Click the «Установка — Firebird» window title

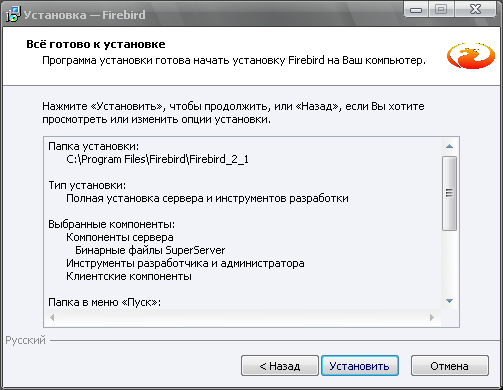pos(85,15)
